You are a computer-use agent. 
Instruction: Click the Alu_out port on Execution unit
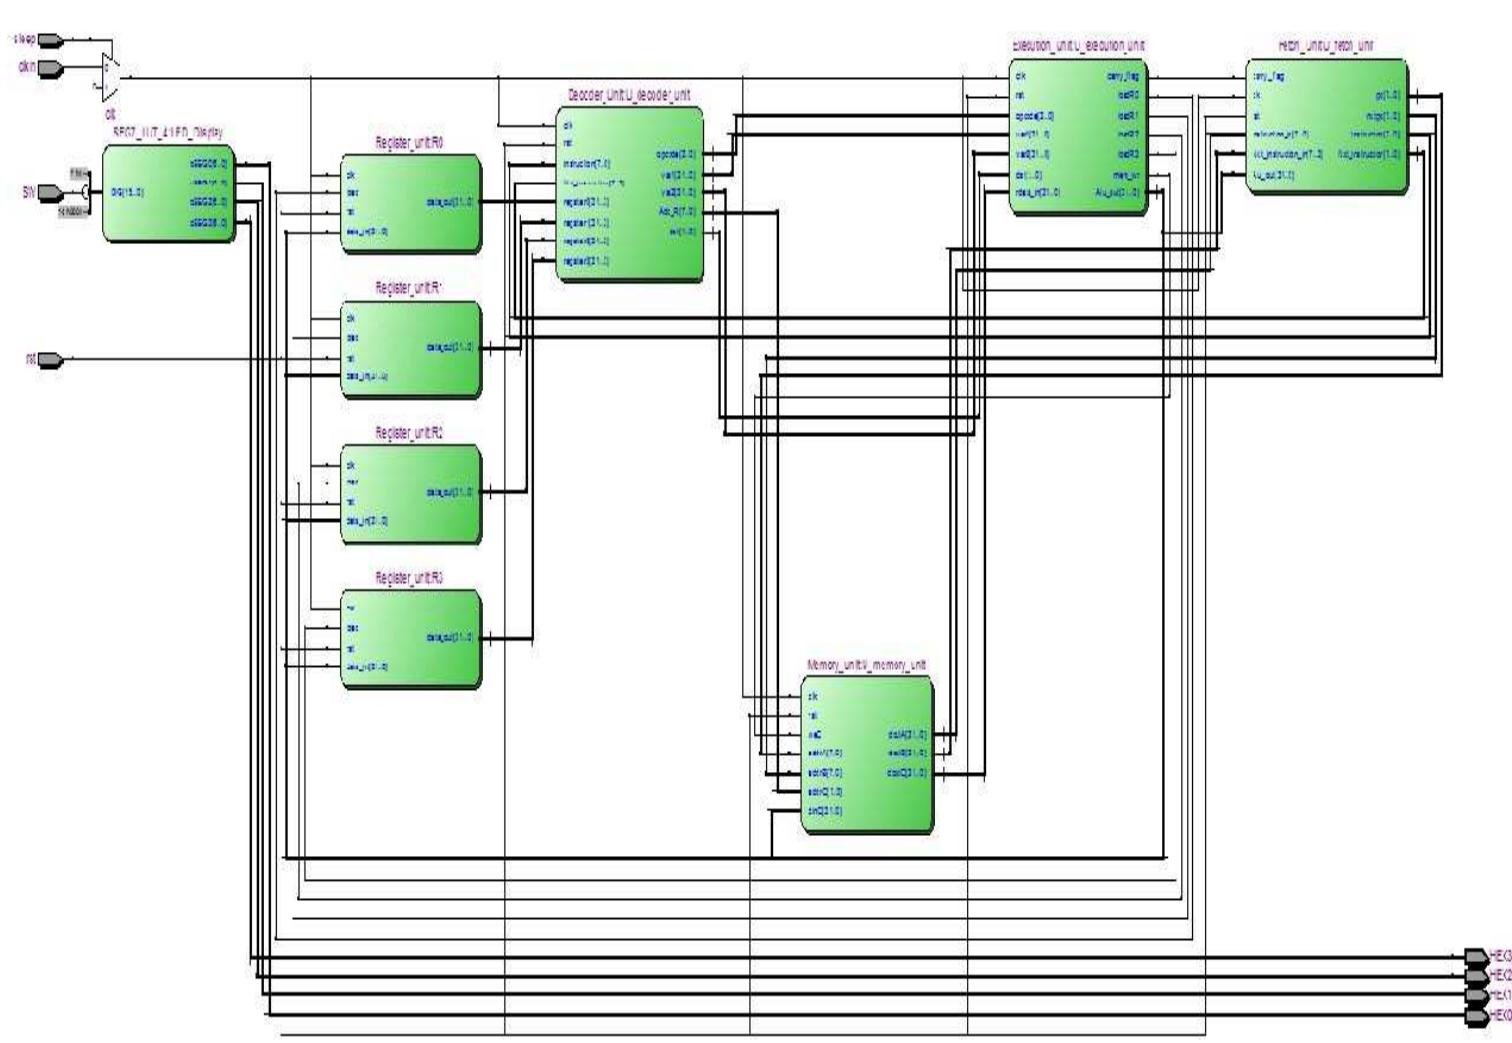point(1117,192)
